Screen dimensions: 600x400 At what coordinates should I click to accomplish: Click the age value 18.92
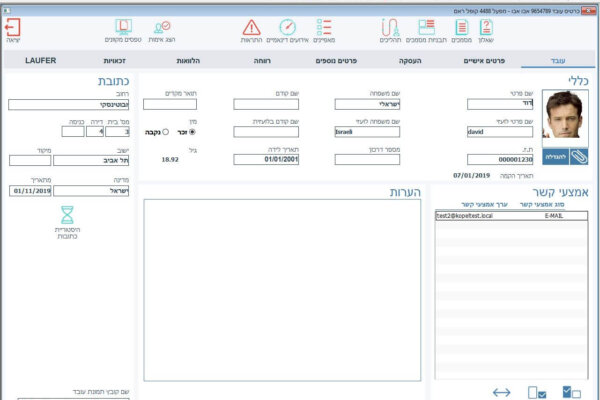170,159
